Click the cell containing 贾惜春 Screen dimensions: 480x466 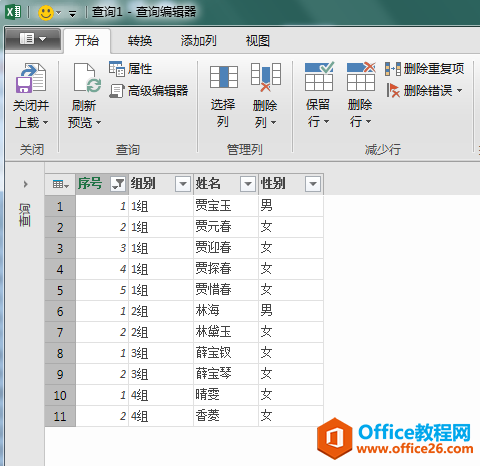226,290
